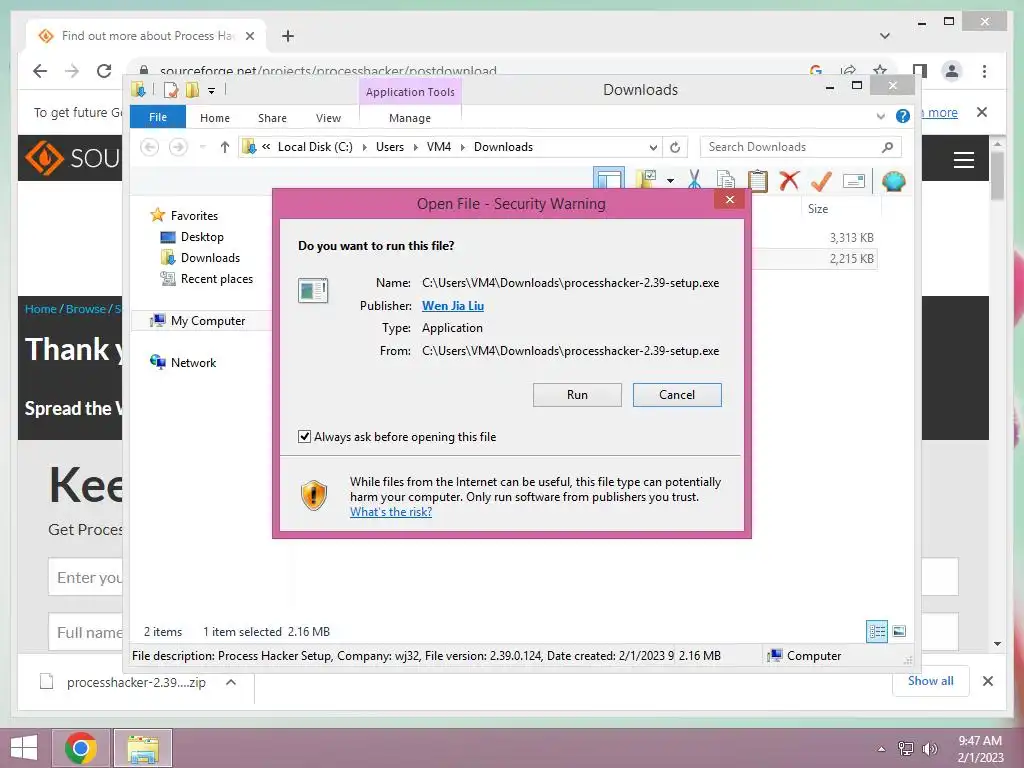Select Downloads in navigation pane
This screenshot has width=1024, height=768.
[210, 258]
